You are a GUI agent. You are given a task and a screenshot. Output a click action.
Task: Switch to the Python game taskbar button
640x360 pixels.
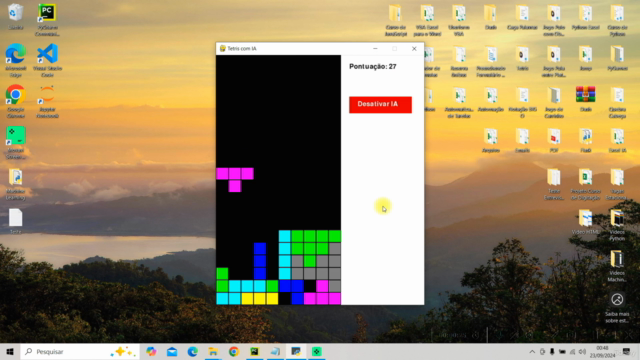pos(296,351)
